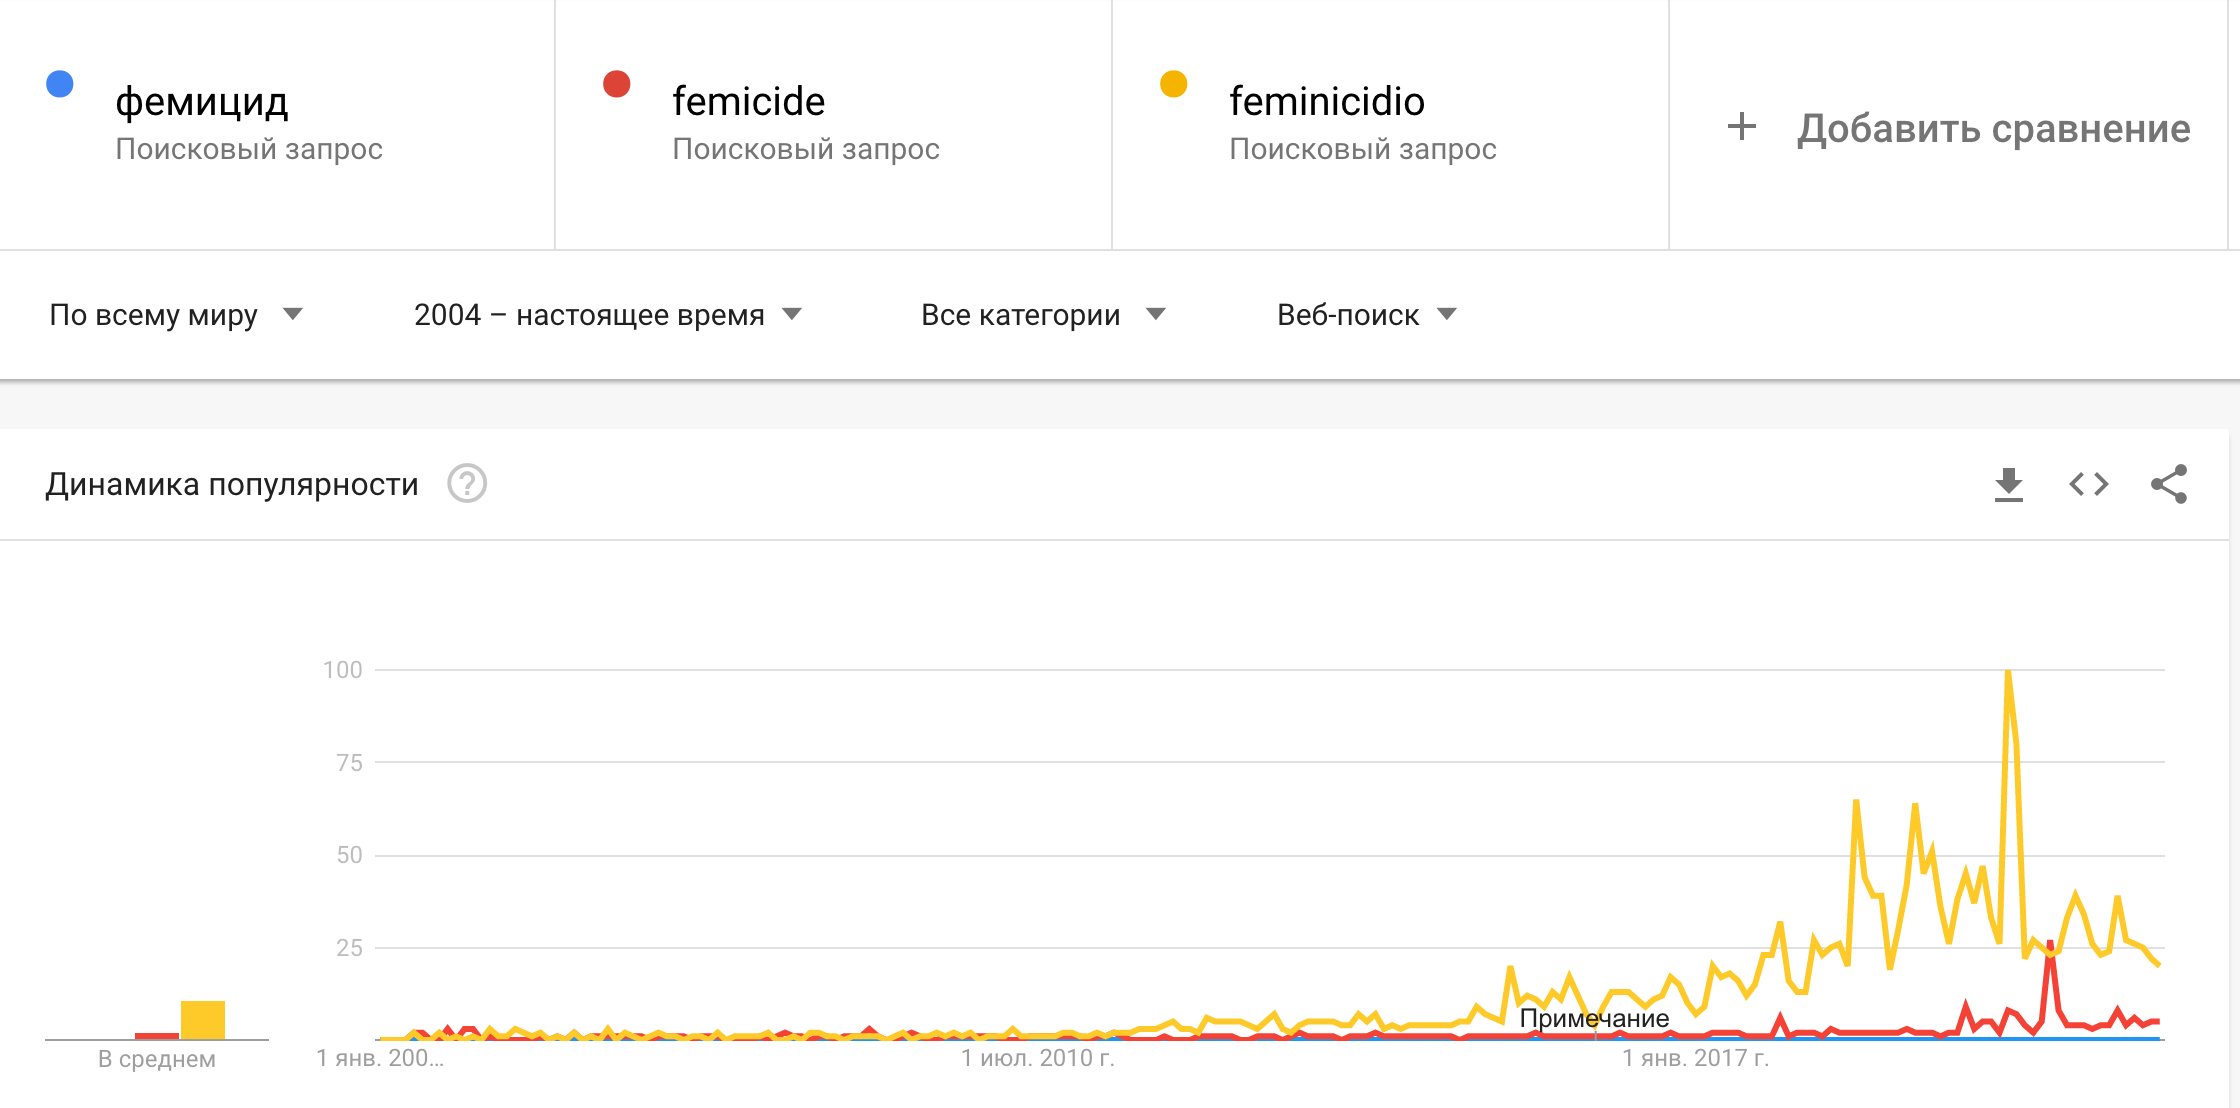The width and height of the screenshot is (2240, 1108).
Task: Expand the По всему миру region dropdown
Action: [x=176, y=315]
